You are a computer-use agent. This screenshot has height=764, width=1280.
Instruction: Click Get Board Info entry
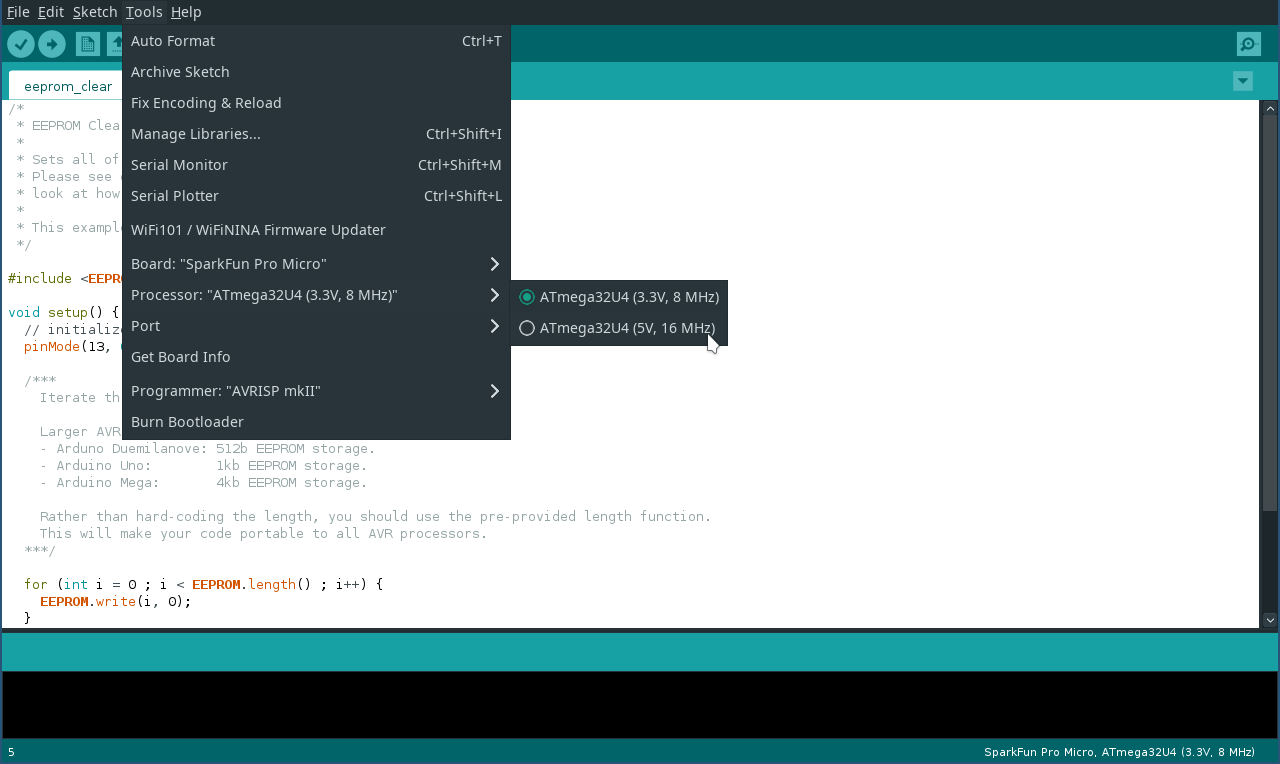coord(316,357)
